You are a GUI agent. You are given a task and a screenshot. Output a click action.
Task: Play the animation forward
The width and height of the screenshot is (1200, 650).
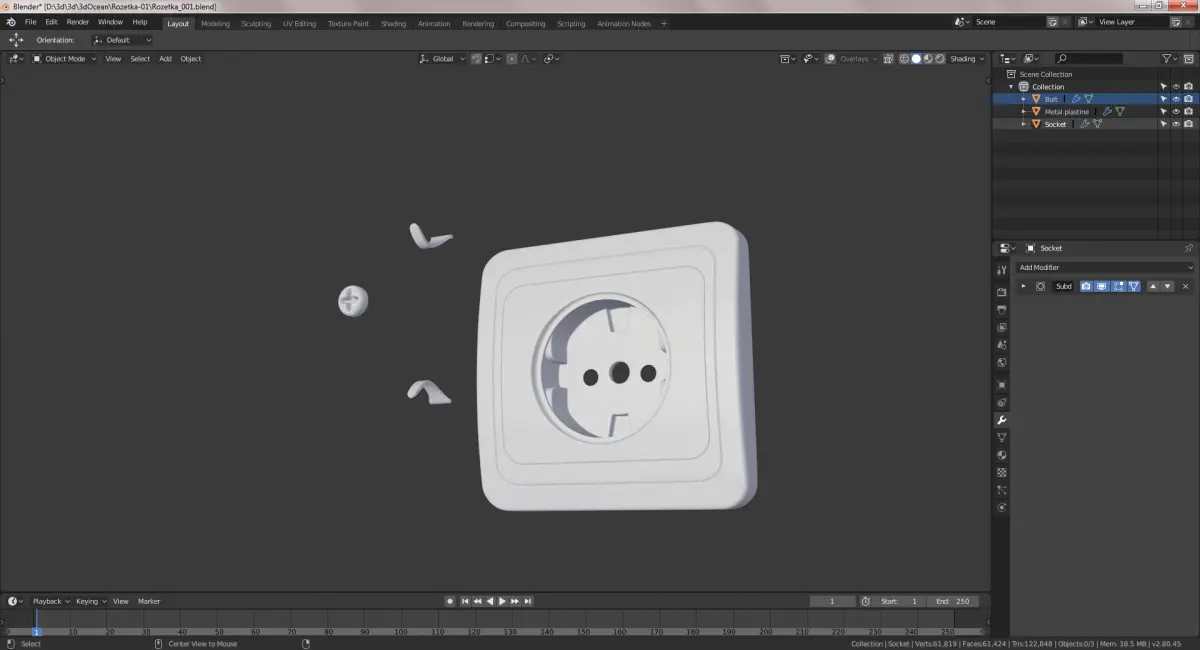pos(502,601)
